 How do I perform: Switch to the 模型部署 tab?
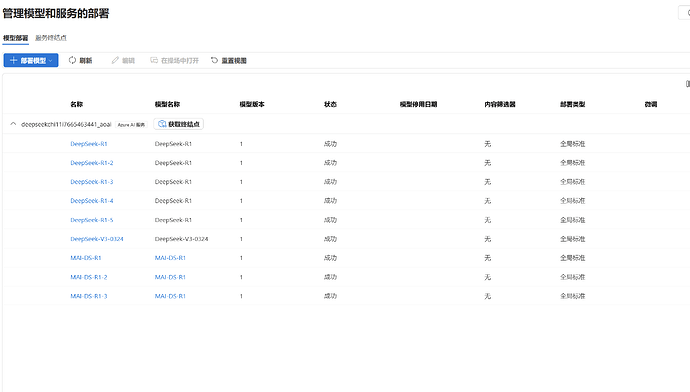click(x=15, y=38)
